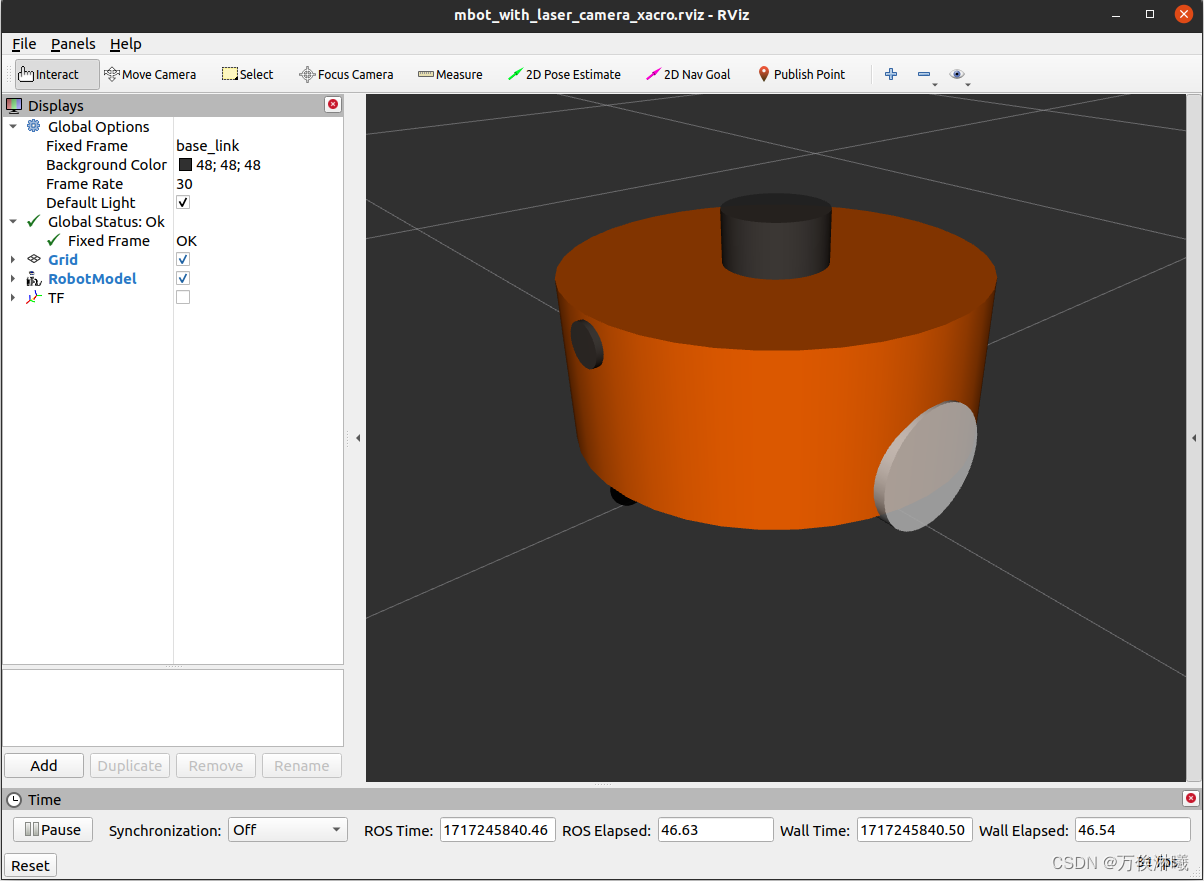The height and width of the screenshot is (881, 1204).
Task: Click the blue plus add-tool icon
Action: 891,74
